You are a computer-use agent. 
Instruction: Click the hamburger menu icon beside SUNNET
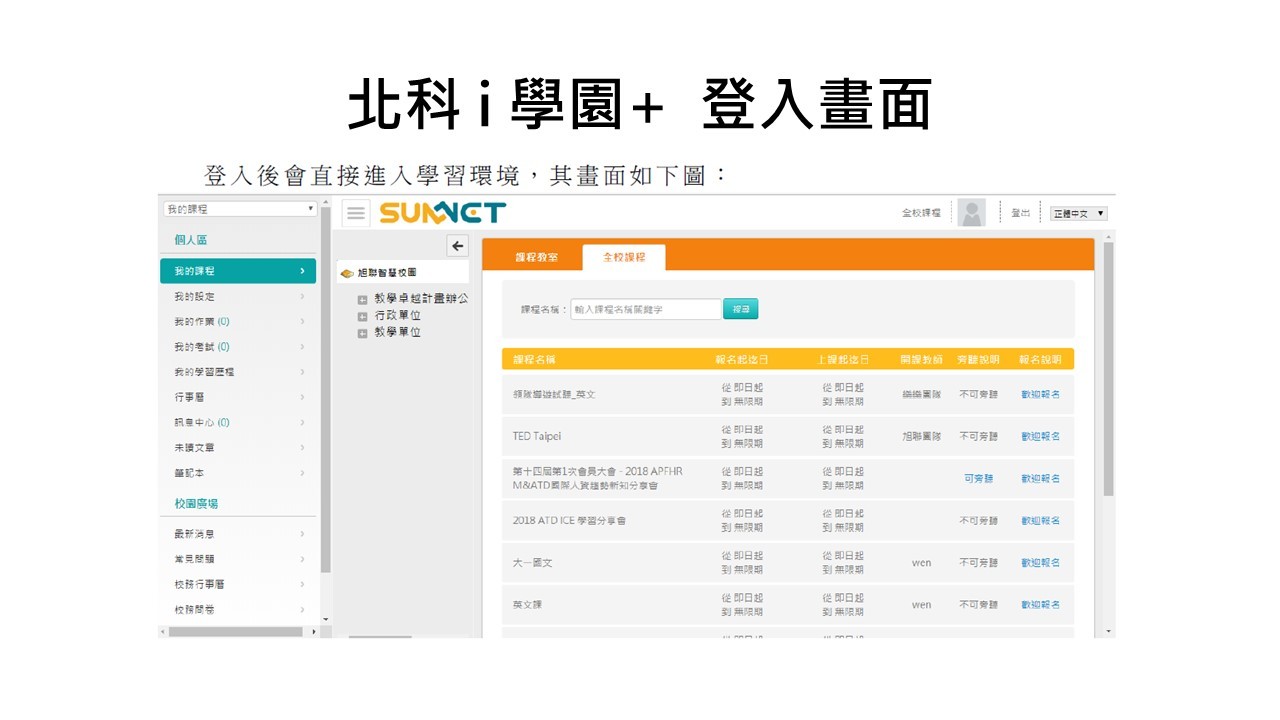356,213
